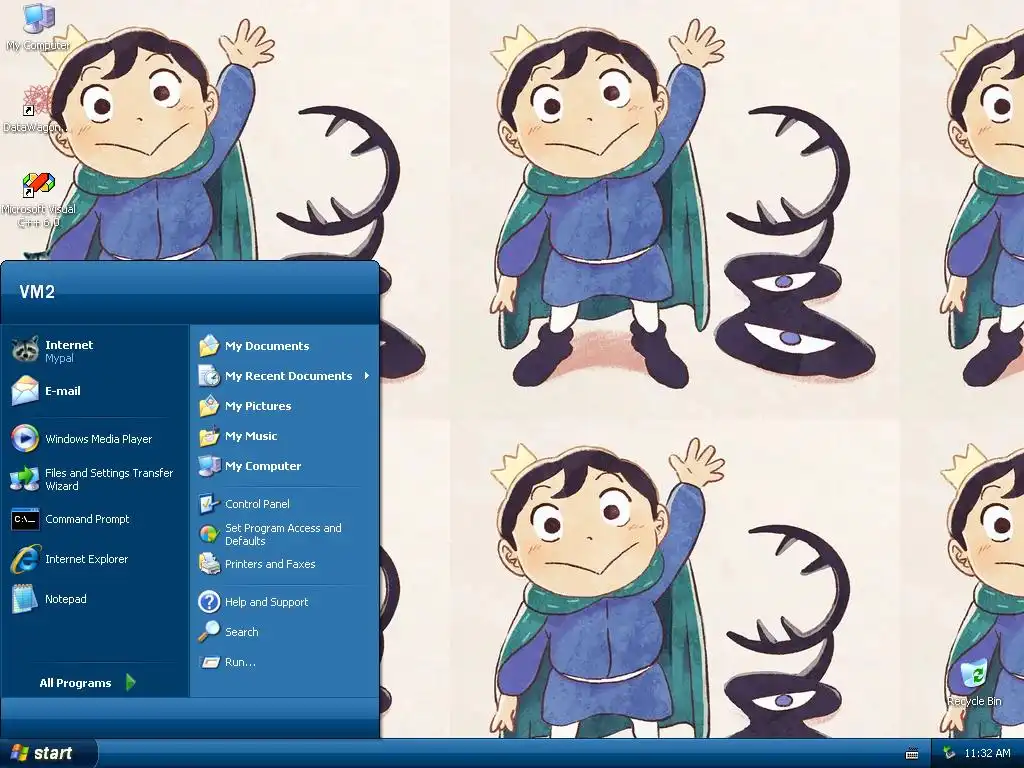Open Control Panel icon
Image resolution: width=1024 pixels, height=768 pixels.
click(209, 504)
